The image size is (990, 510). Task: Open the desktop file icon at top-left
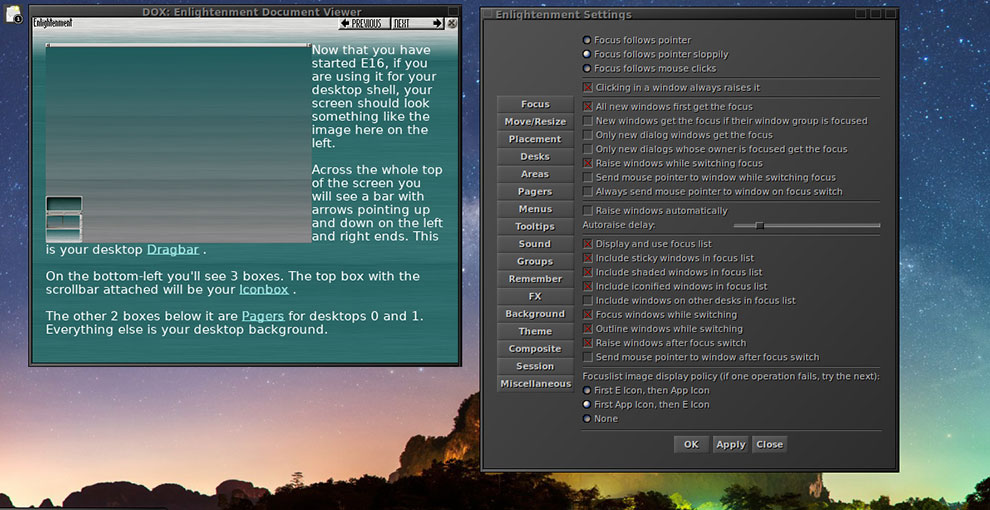pos(13,14)
